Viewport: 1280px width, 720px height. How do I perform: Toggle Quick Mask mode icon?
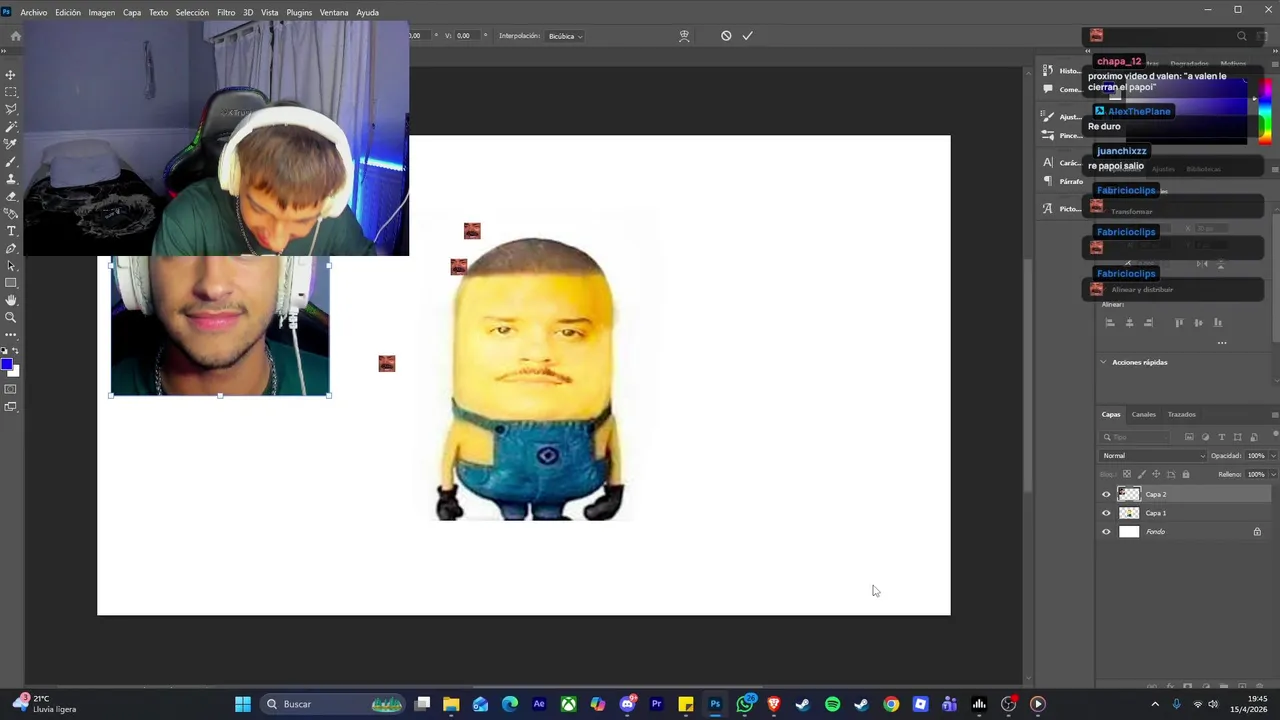[x=11, y=389]
